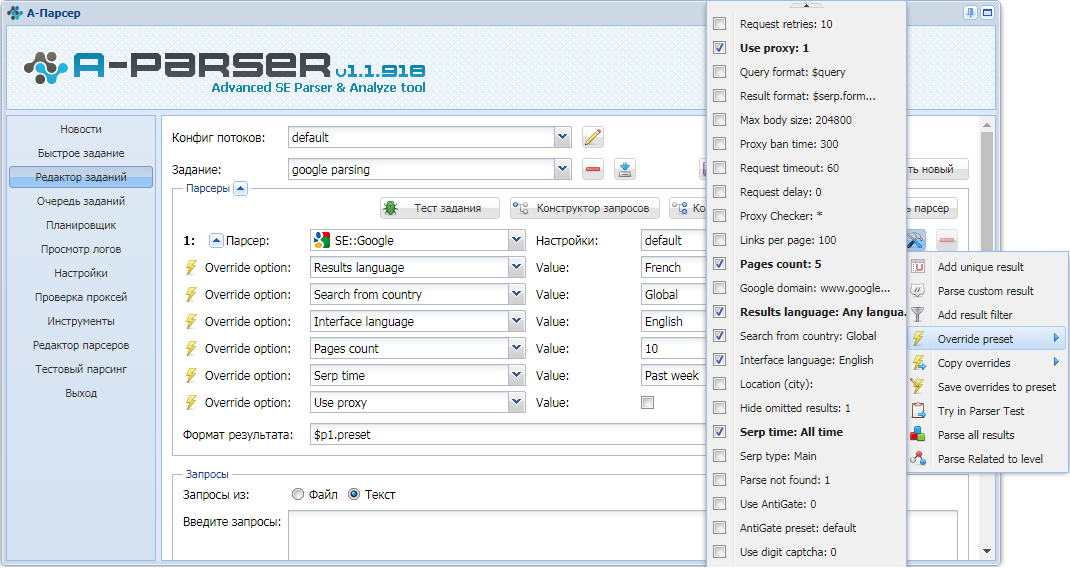Click the page scrollbar up arrow
This screenshot has width=1070, height=568.
point(987,125)
